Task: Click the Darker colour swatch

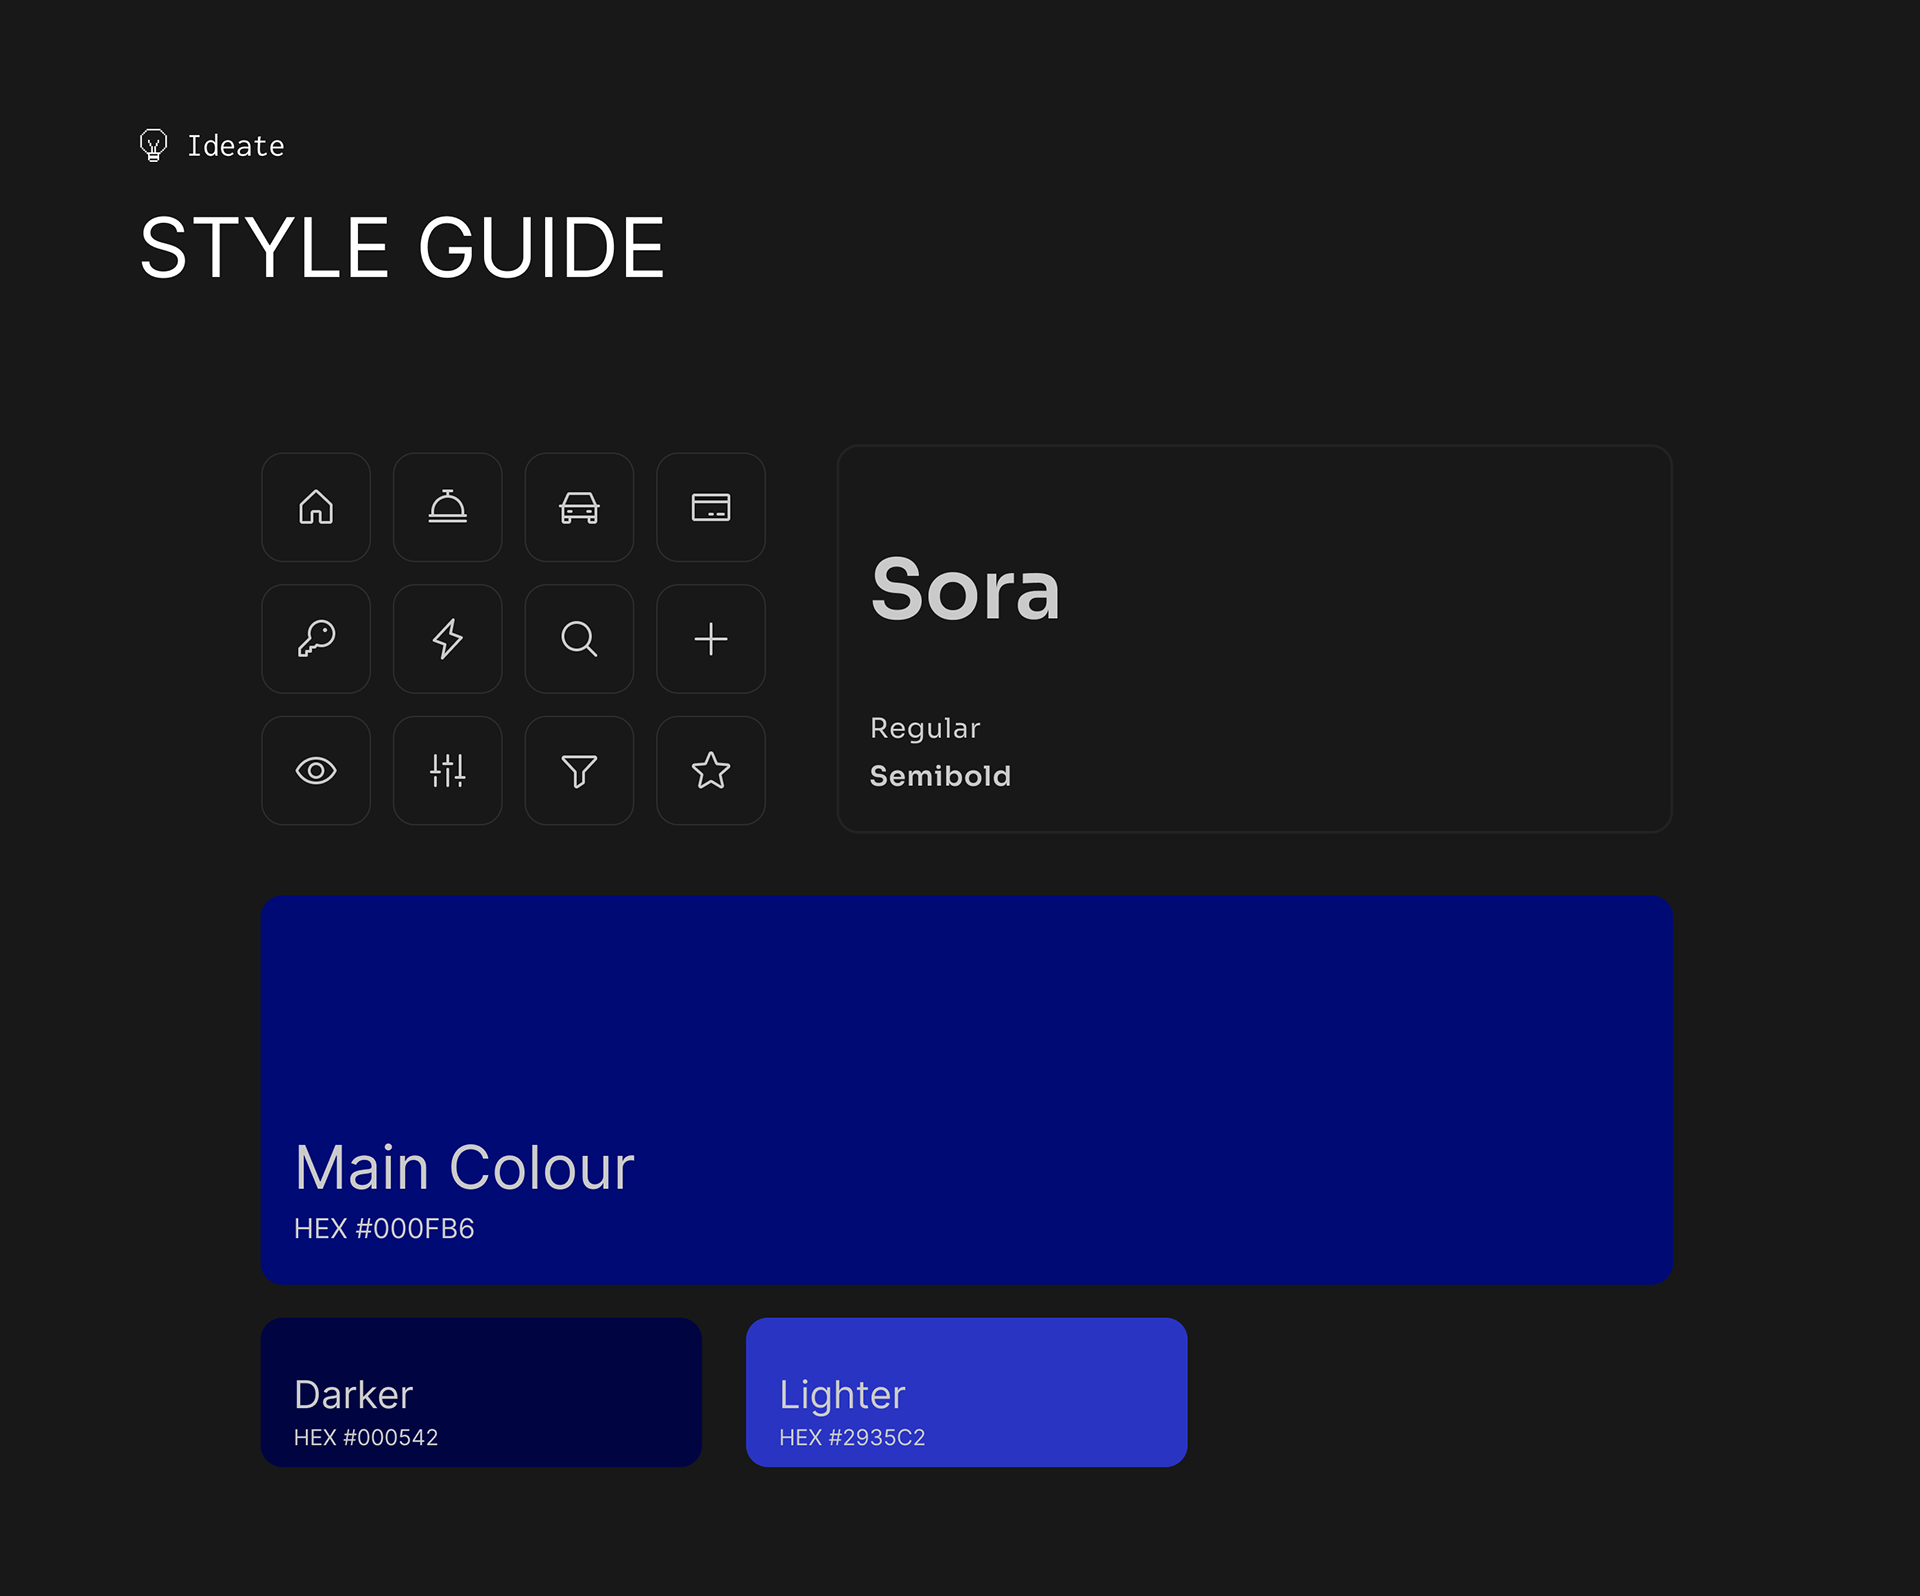Action: [x=481, y=1391]
